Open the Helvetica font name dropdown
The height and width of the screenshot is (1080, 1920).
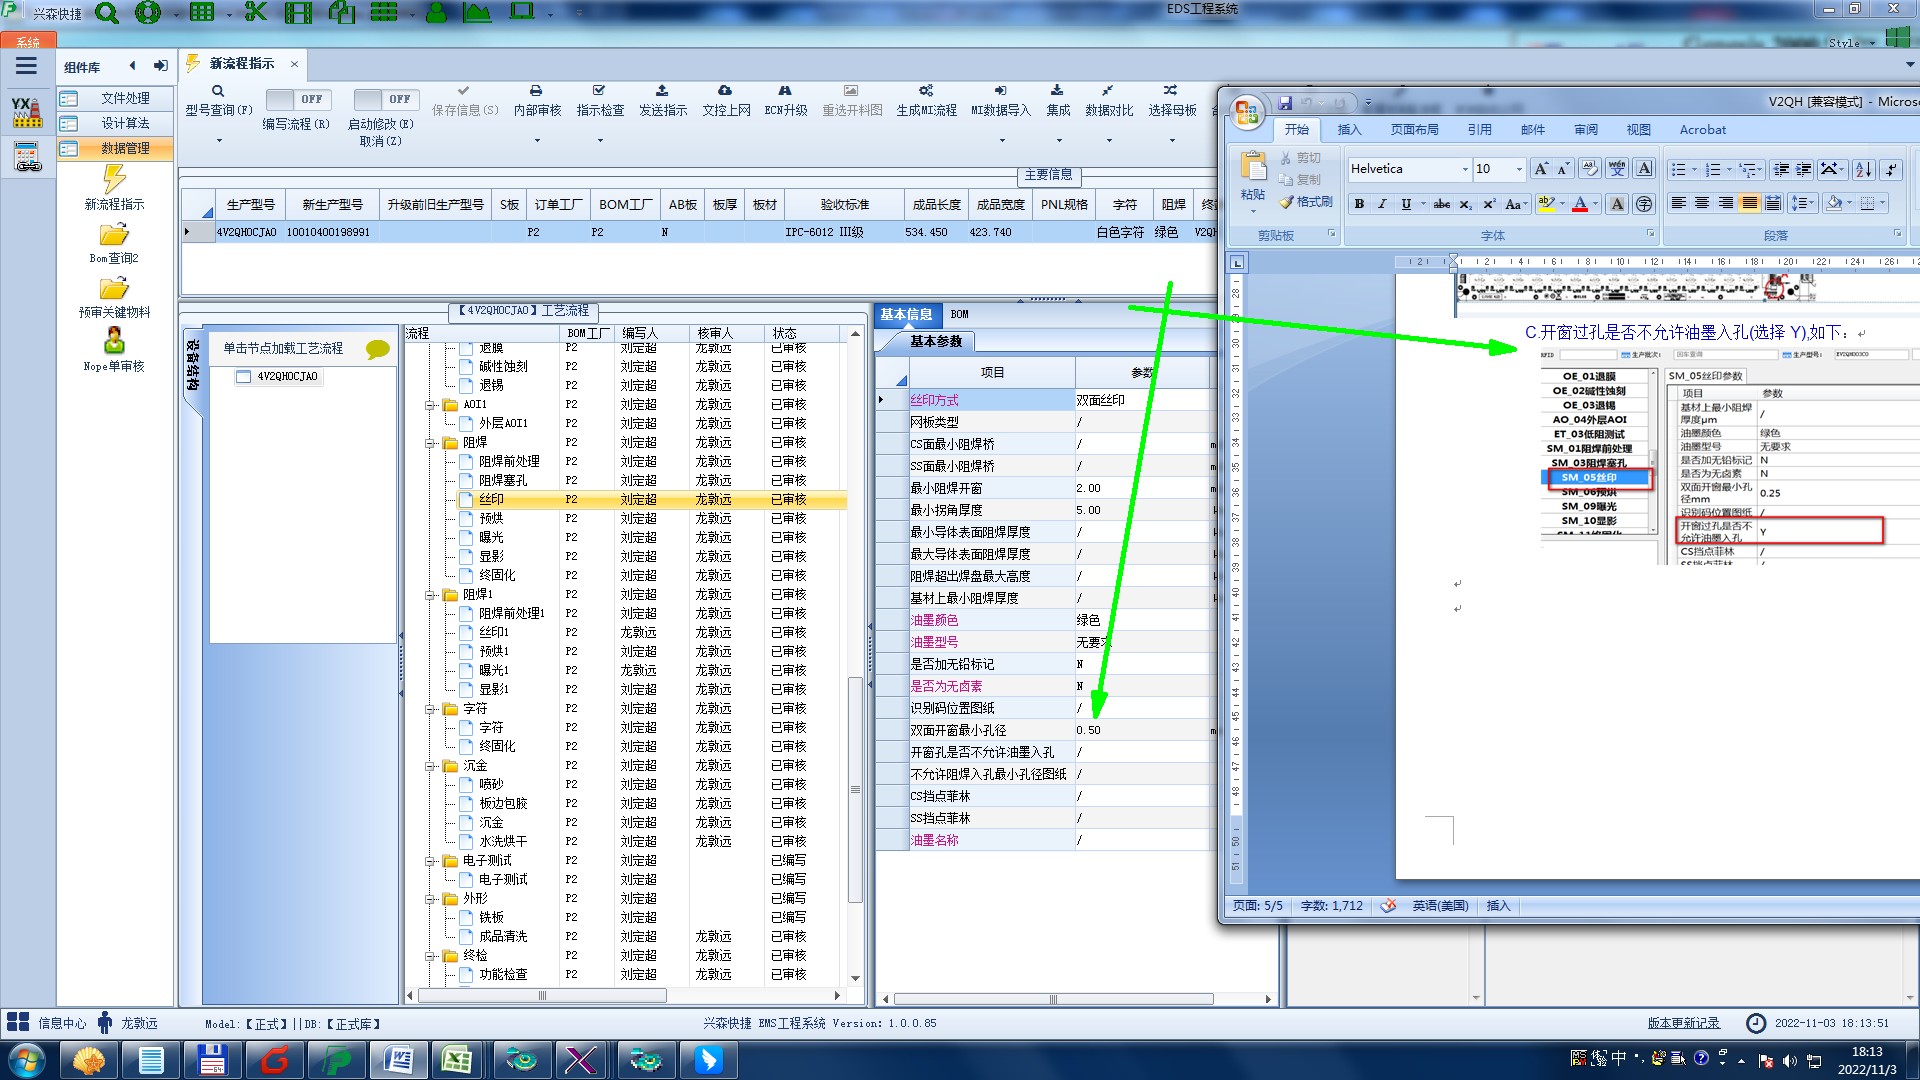1465,169
